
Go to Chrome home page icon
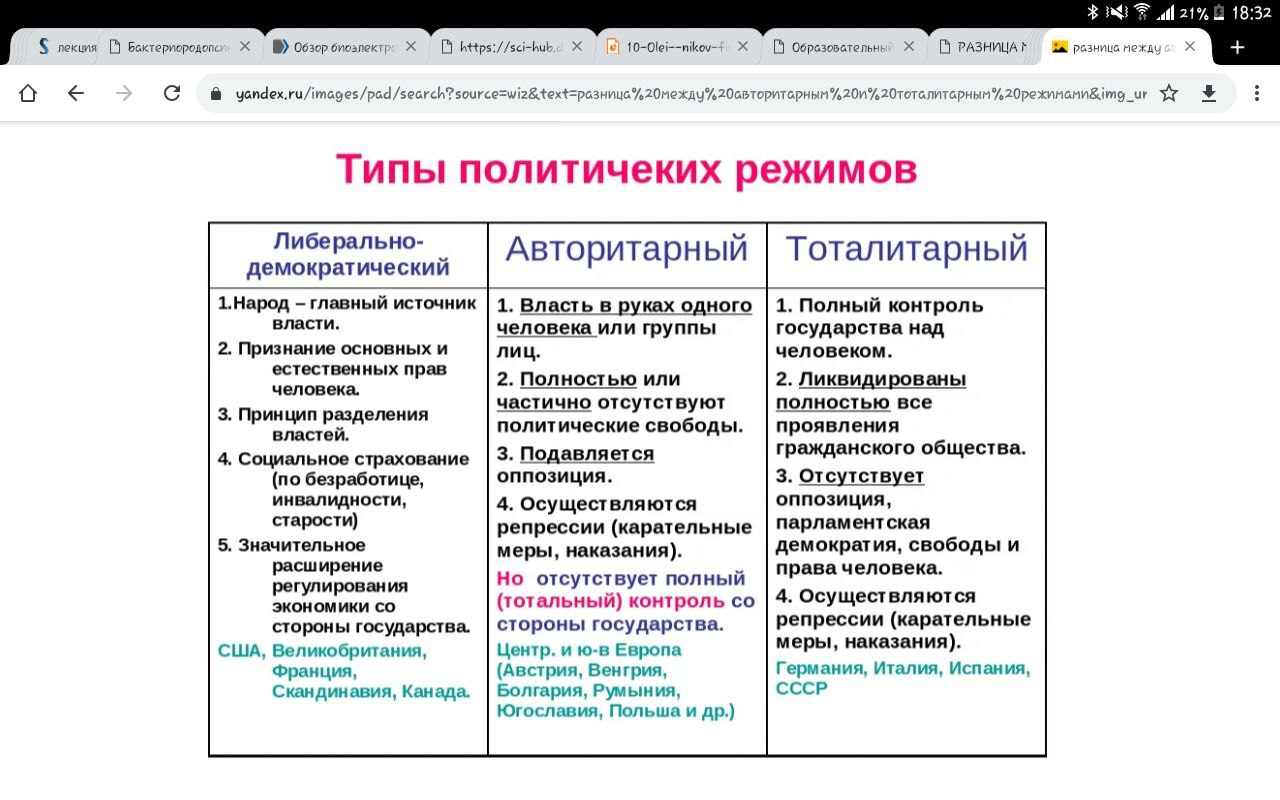pos(28,93)
